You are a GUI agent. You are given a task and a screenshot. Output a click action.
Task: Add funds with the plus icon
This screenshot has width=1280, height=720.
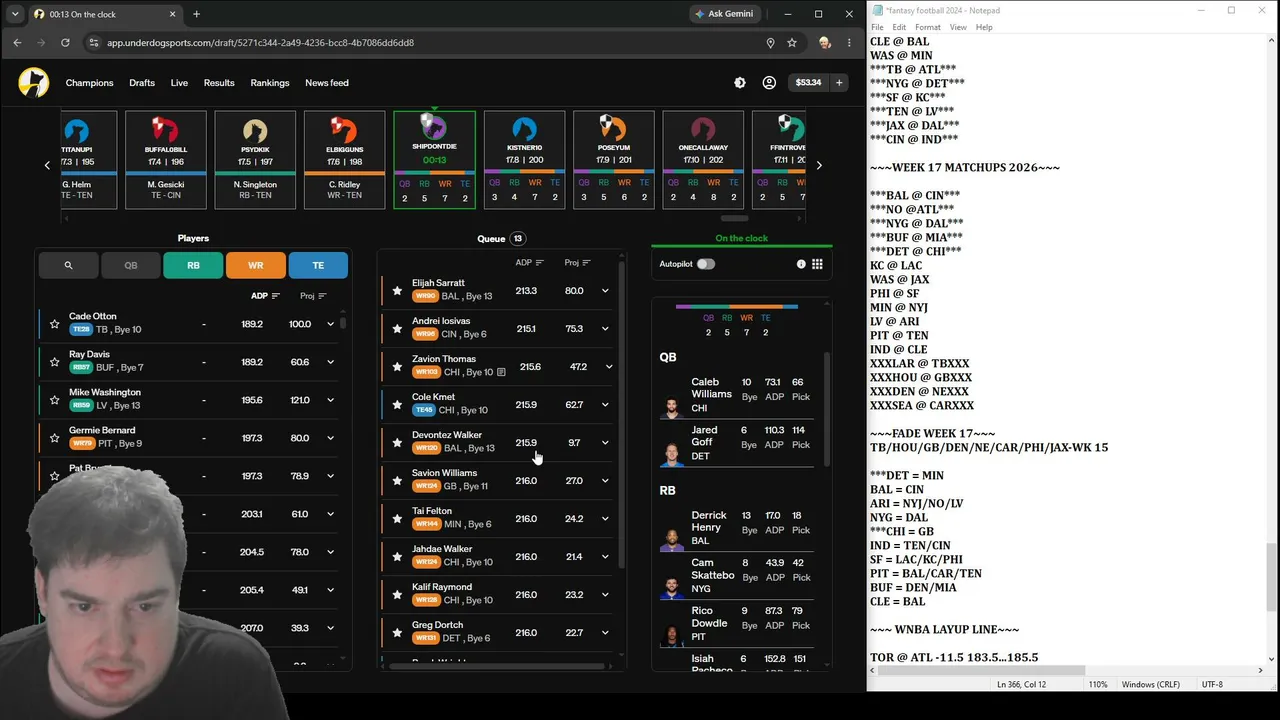[x=840, y=83]
